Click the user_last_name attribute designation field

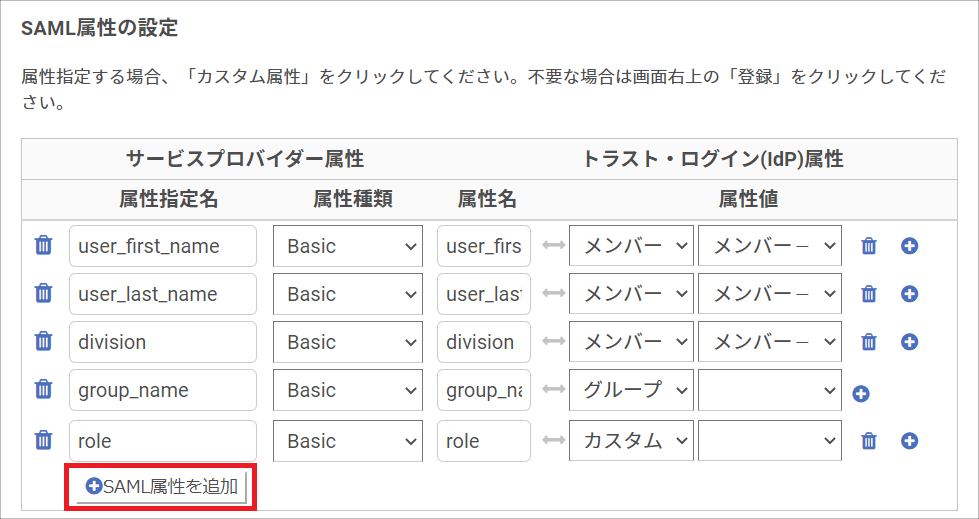(163, 294)
